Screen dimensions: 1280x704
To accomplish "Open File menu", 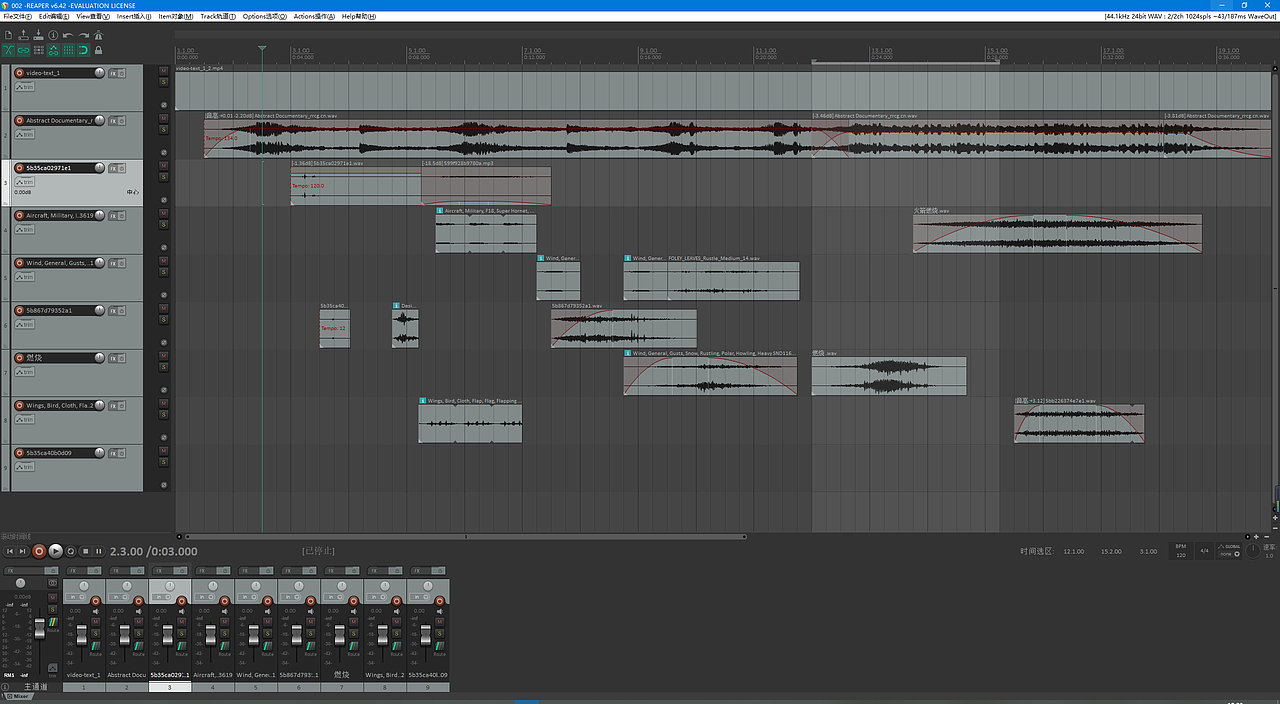I will point(17,17).
